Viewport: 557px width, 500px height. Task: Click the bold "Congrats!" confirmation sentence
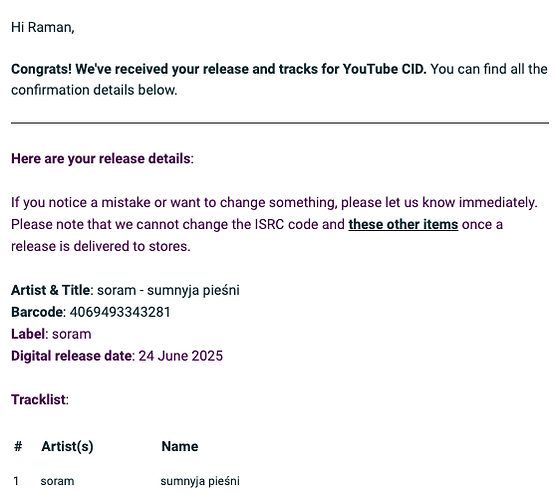click(218, 69)
